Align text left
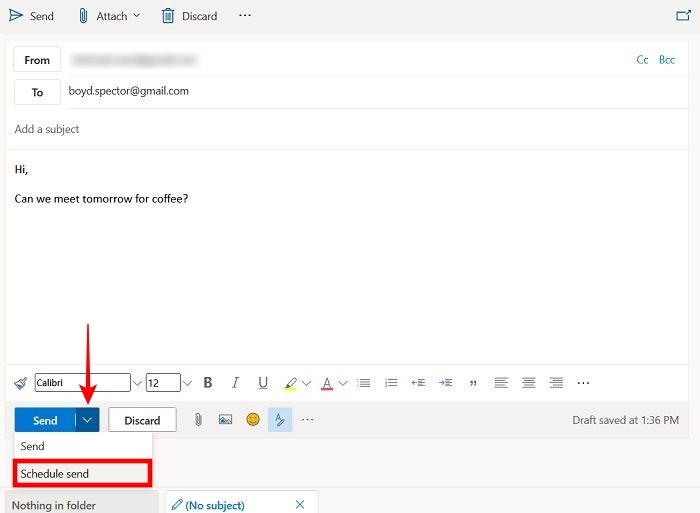 point(501,383)
